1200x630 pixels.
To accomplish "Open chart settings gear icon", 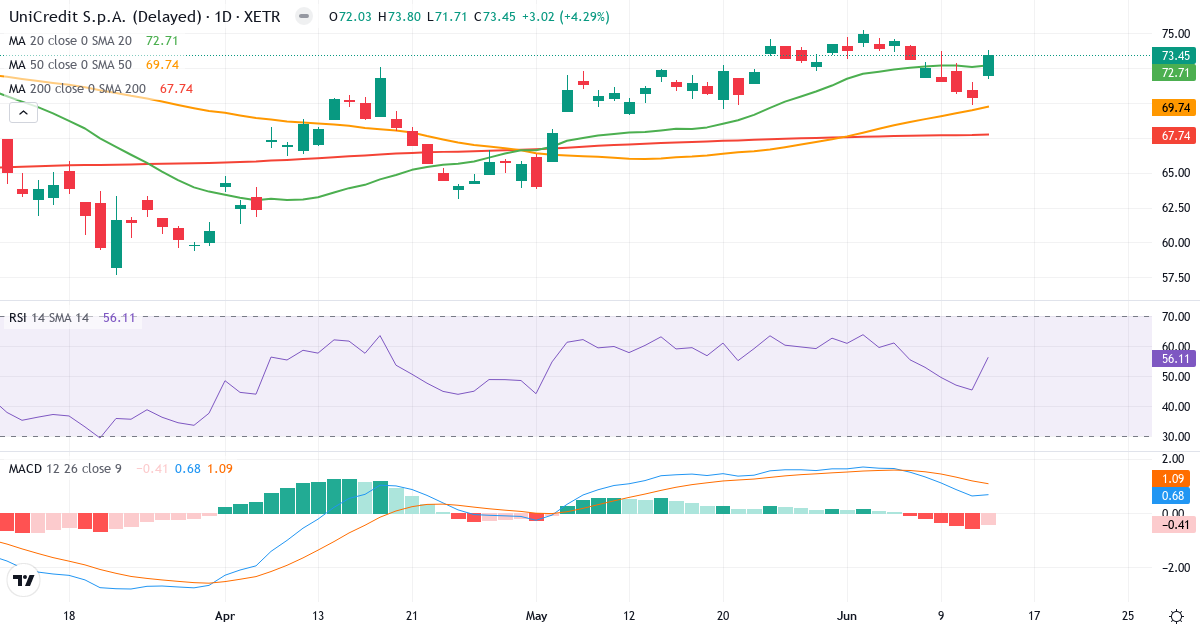I will point(1176,615).
